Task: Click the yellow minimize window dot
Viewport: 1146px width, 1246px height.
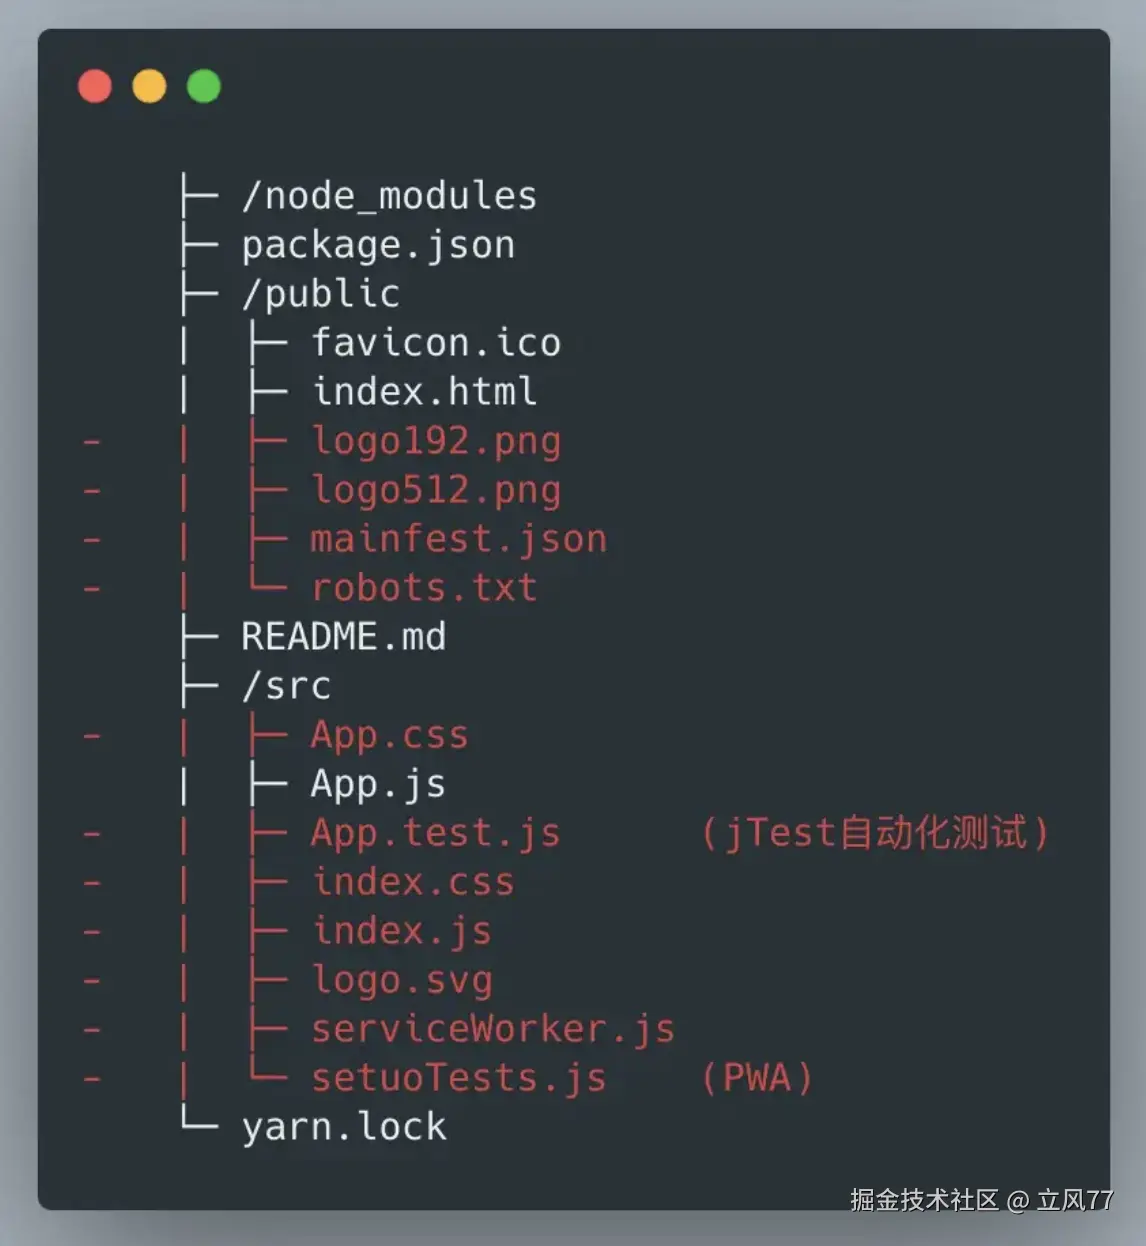Action: click(x=149, y=86)
